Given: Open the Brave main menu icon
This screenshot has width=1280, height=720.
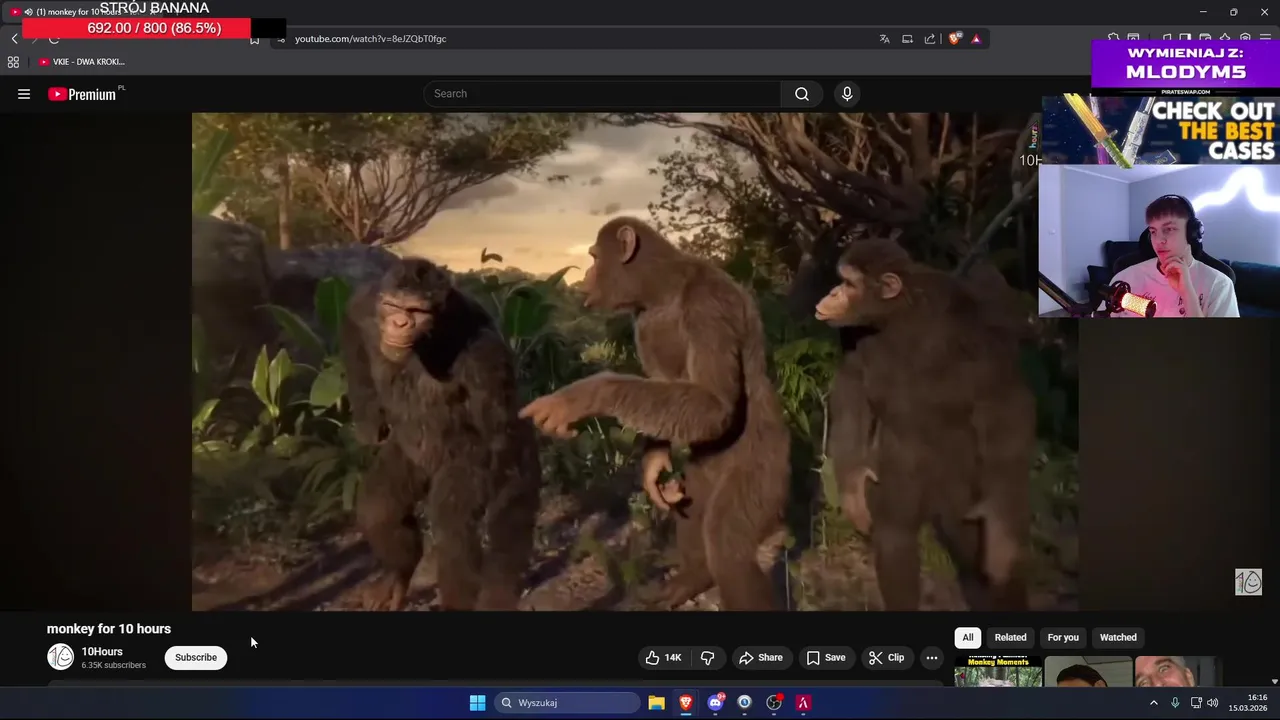Looking at the screenshot, I should pos(1265,39).
